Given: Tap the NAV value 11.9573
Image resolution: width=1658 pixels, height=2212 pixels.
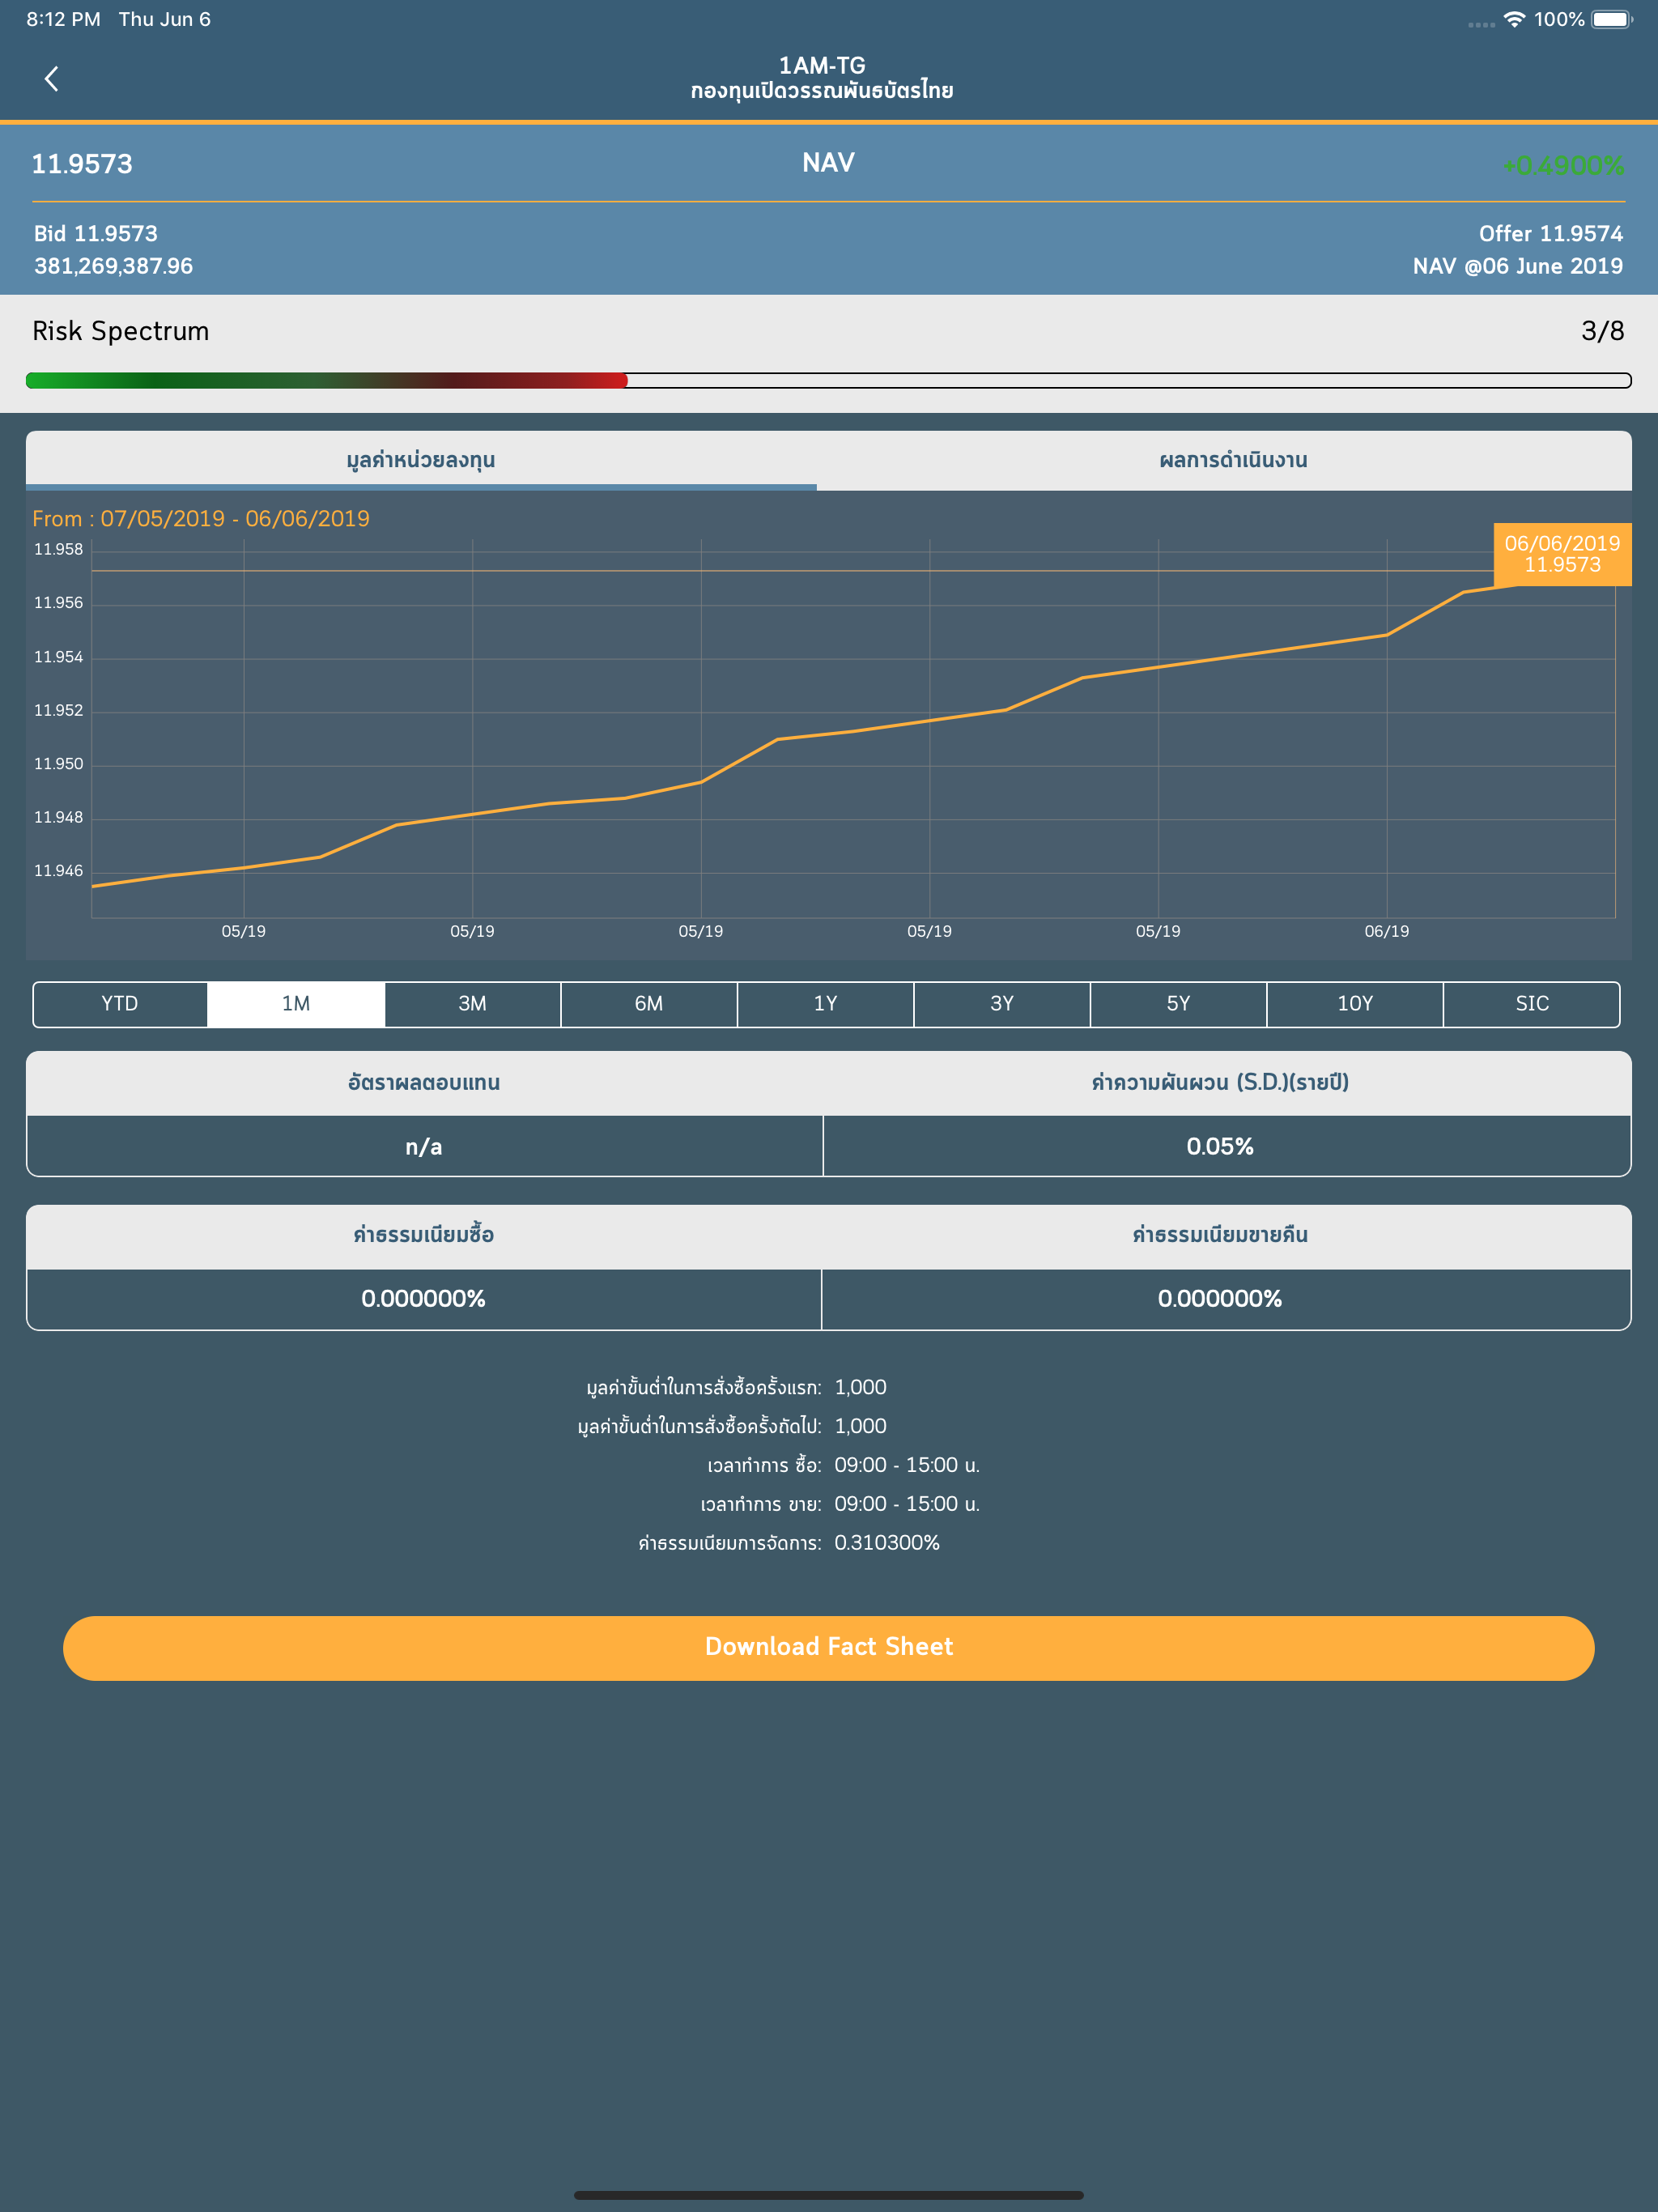Looking at the screenshot, I should (x=82, y=164).
